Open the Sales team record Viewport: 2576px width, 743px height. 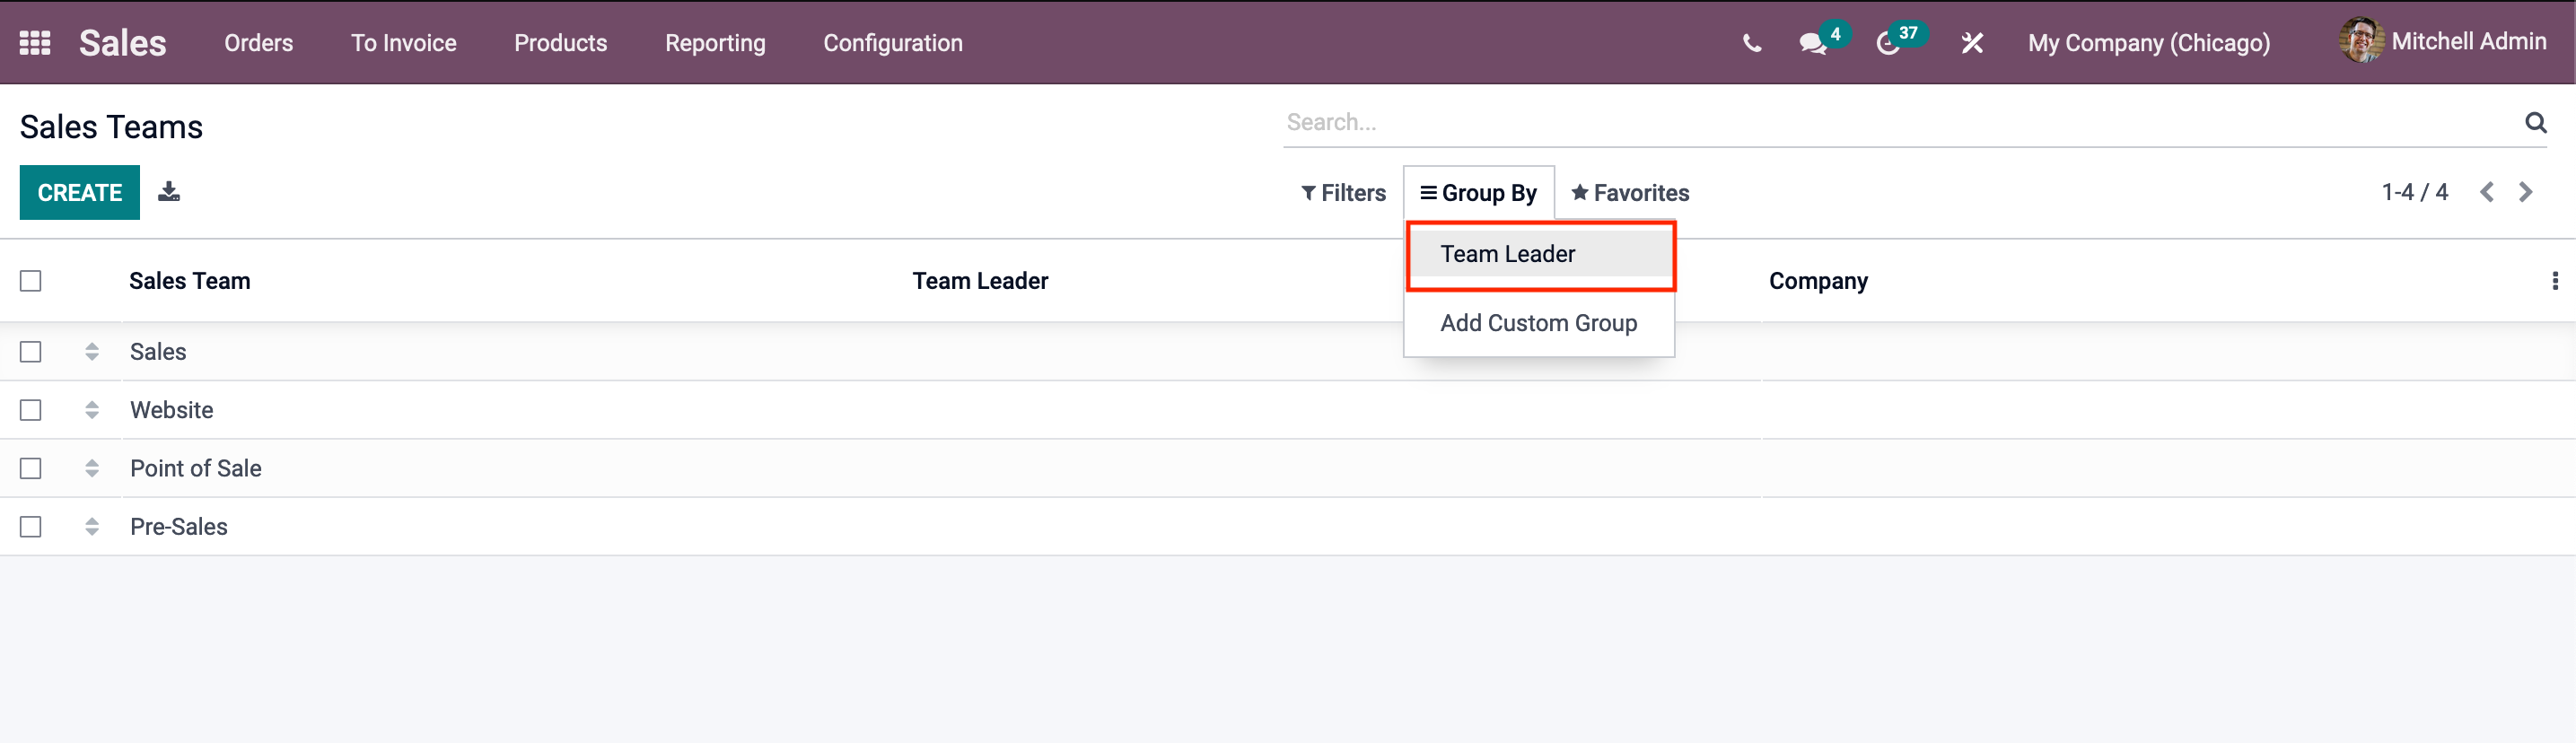(158, 352)
